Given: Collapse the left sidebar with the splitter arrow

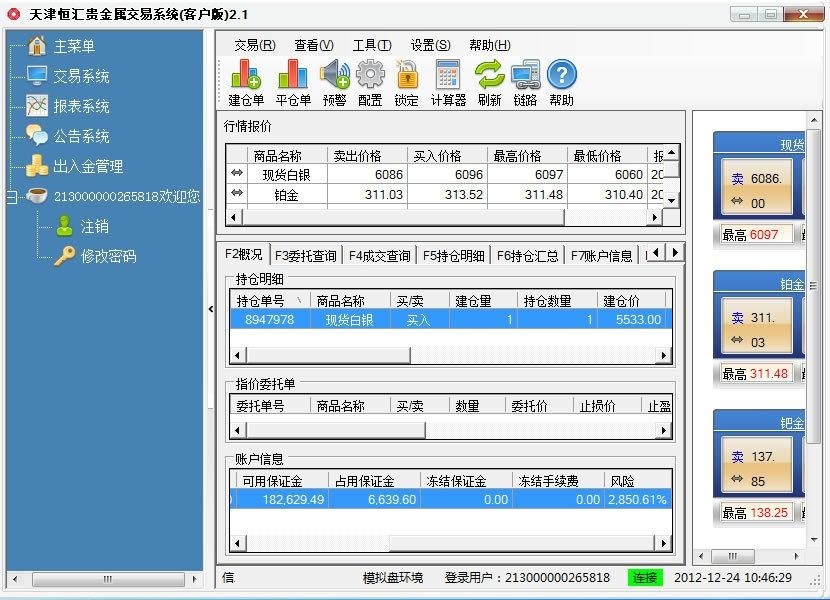Looking at the screenshot, I should 210,309.
